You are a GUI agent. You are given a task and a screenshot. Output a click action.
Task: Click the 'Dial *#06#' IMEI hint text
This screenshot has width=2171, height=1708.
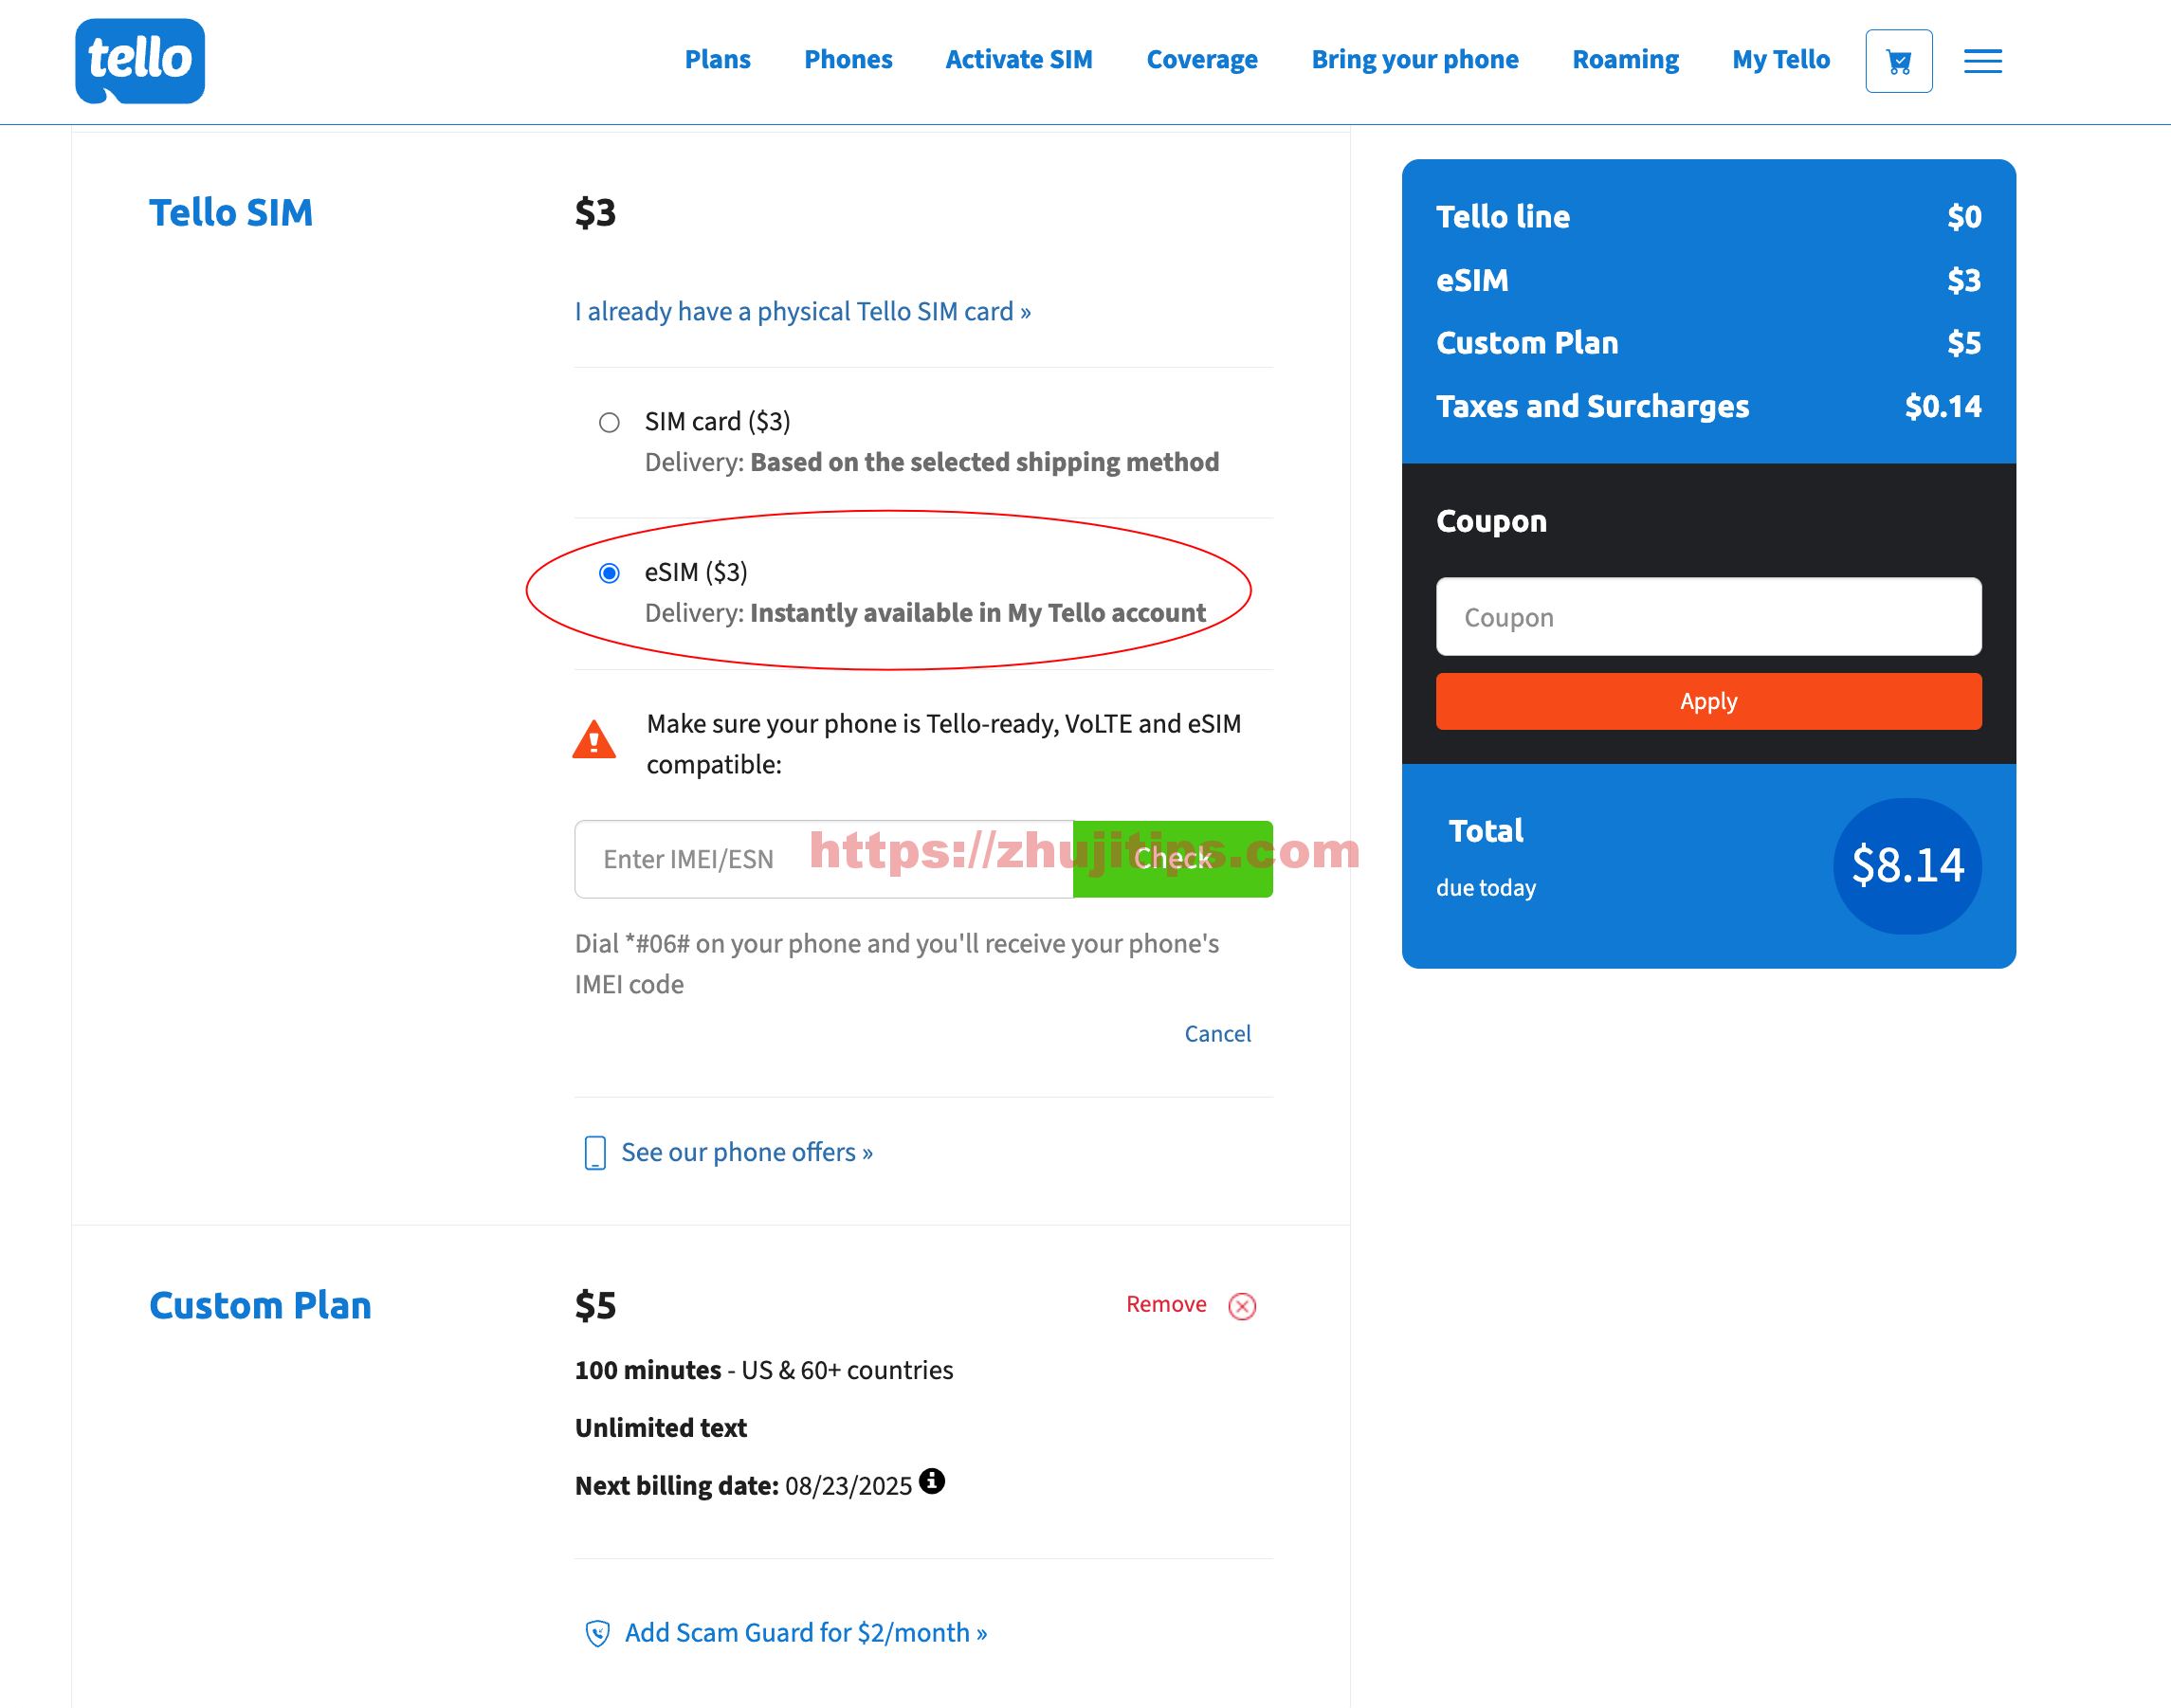coord(897,964)
